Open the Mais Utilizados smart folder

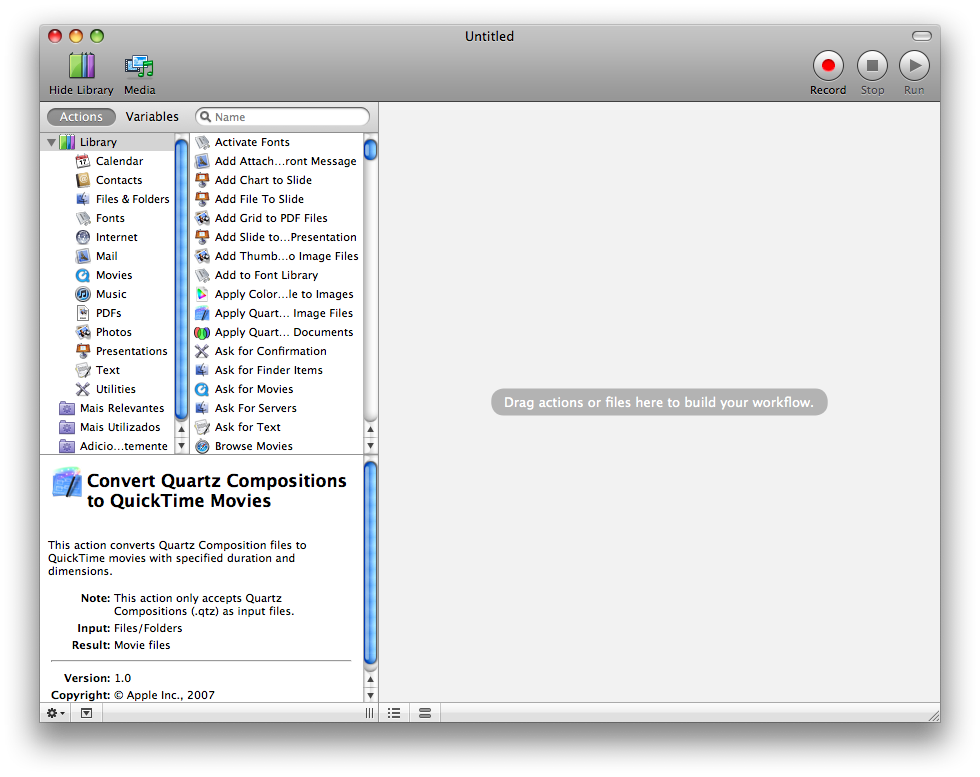[x=108, y=427]
